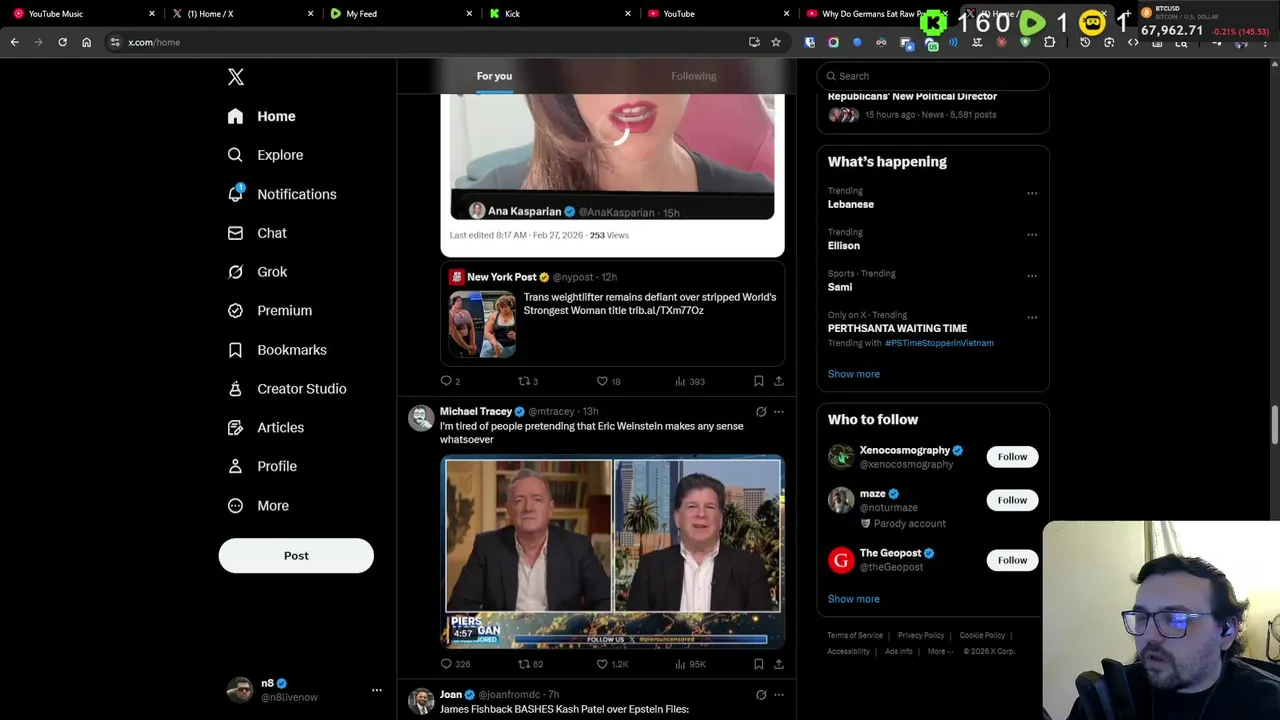Open the More menu in sidebar
Viewport: 1280px width, 720px height.
(x=258, y=506)
